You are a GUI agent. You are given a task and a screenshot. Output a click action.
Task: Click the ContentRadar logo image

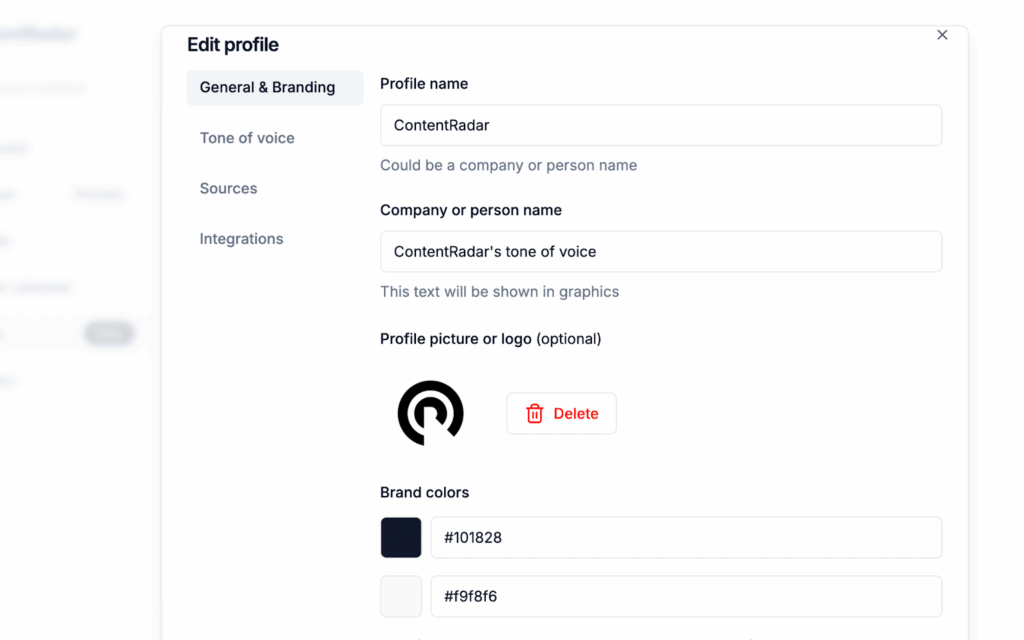pyautogui.click(x=430, y=413)
